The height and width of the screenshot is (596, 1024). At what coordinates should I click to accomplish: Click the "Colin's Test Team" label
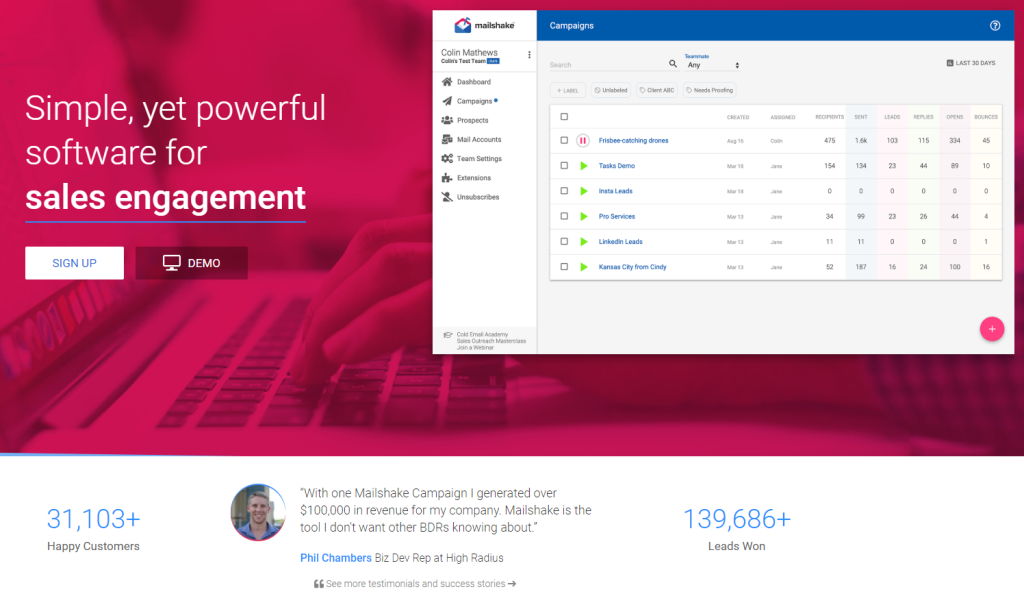pyautogui.click(x=463, y=61)
